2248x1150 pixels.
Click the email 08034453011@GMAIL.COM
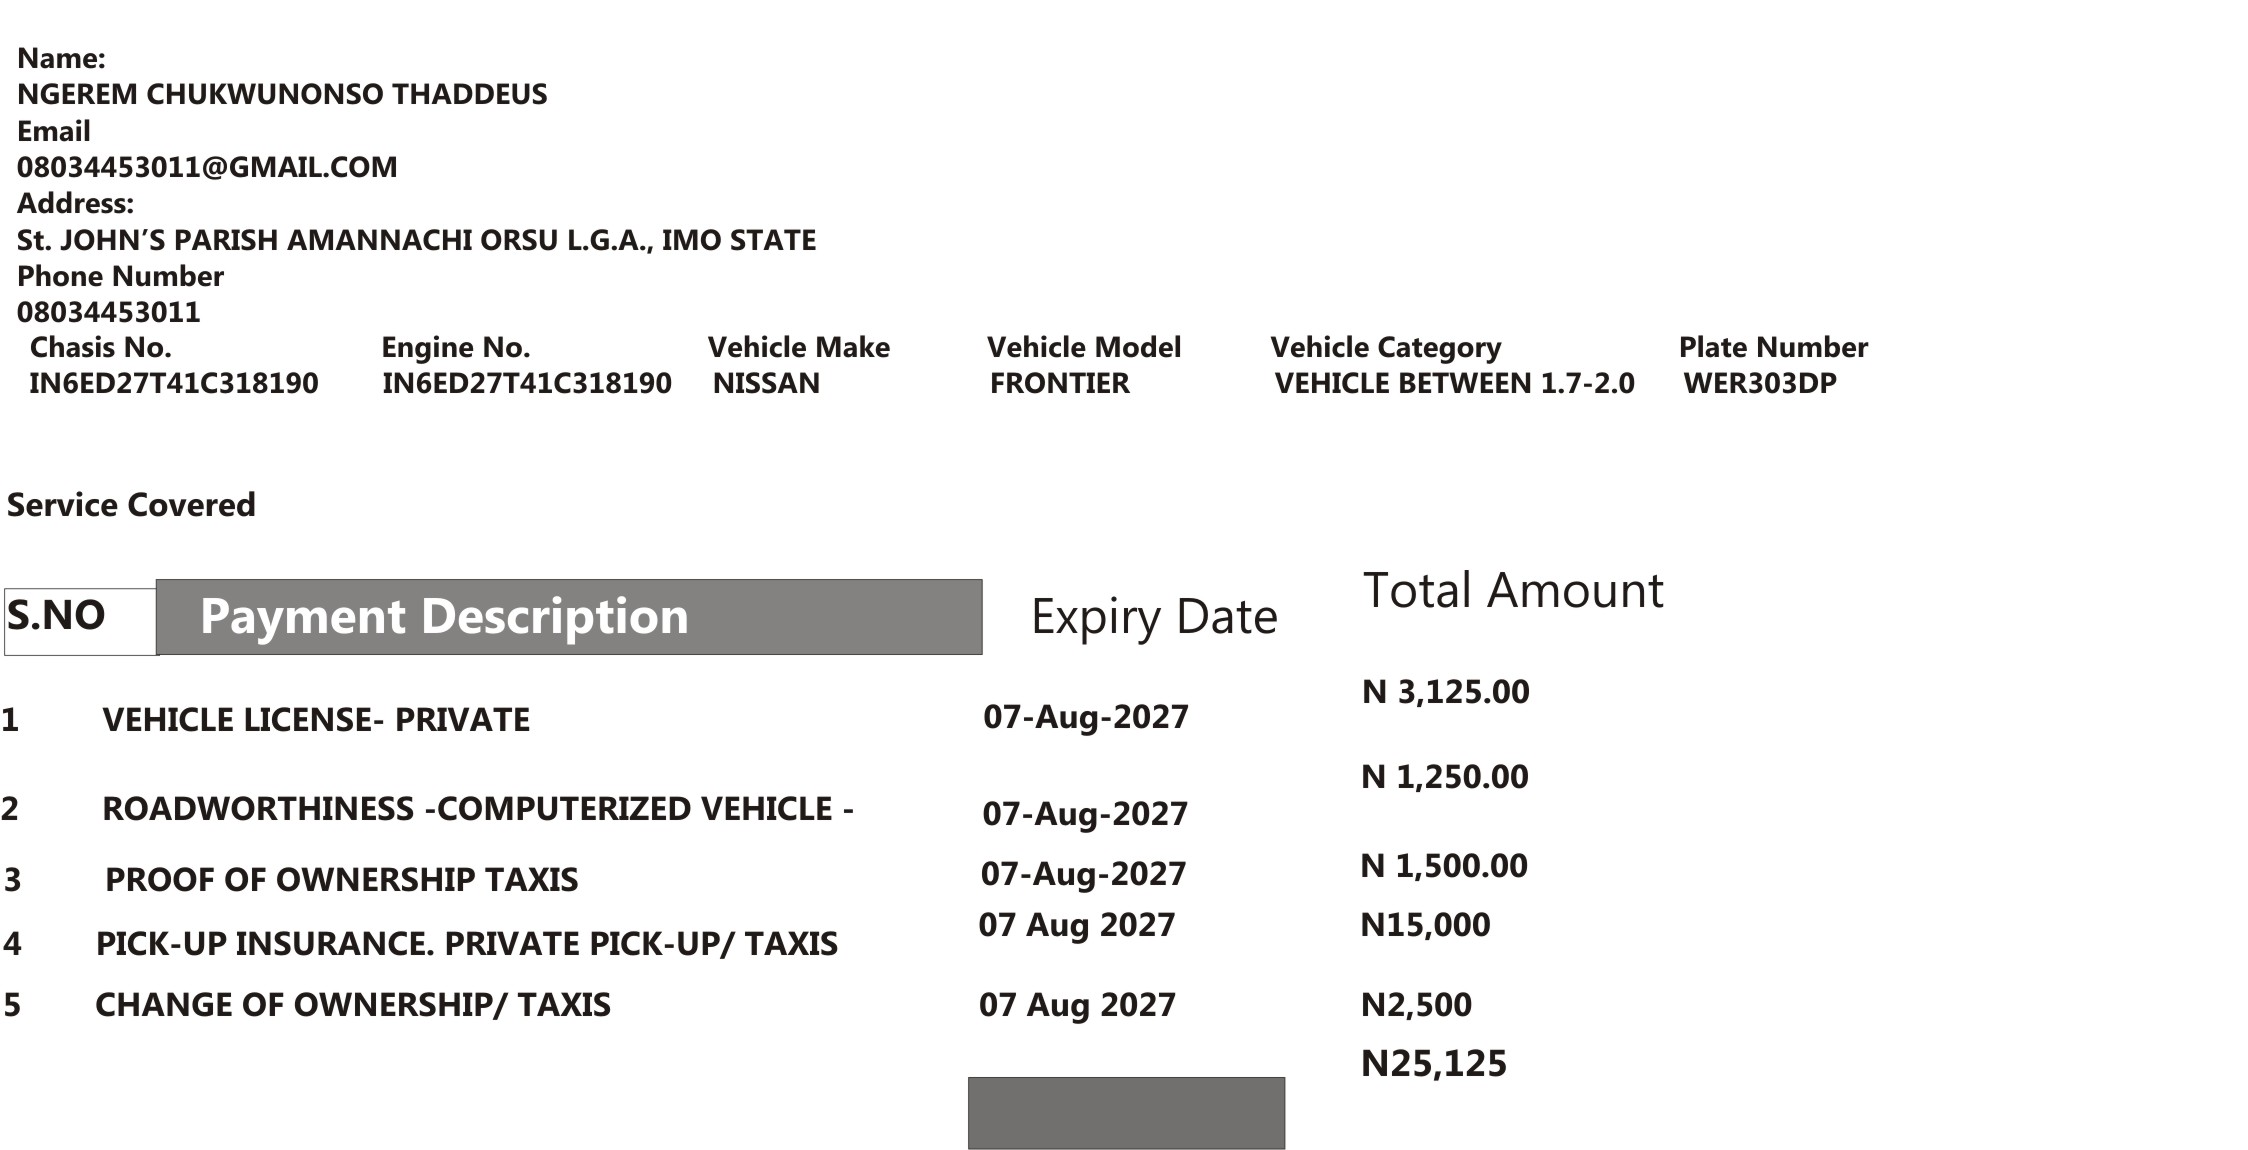pyautogui.click(x=207, y=167)
